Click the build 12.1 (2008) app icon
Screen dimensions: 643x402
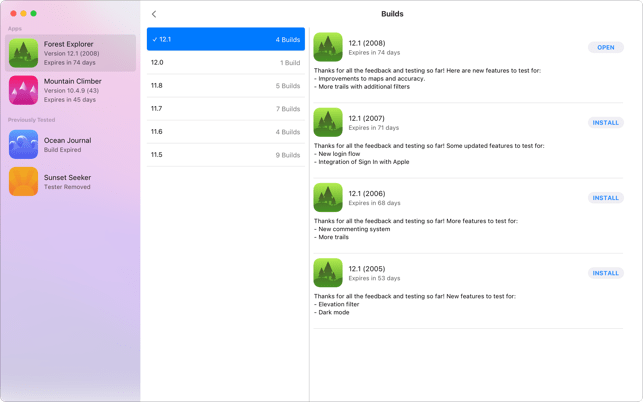328,47
